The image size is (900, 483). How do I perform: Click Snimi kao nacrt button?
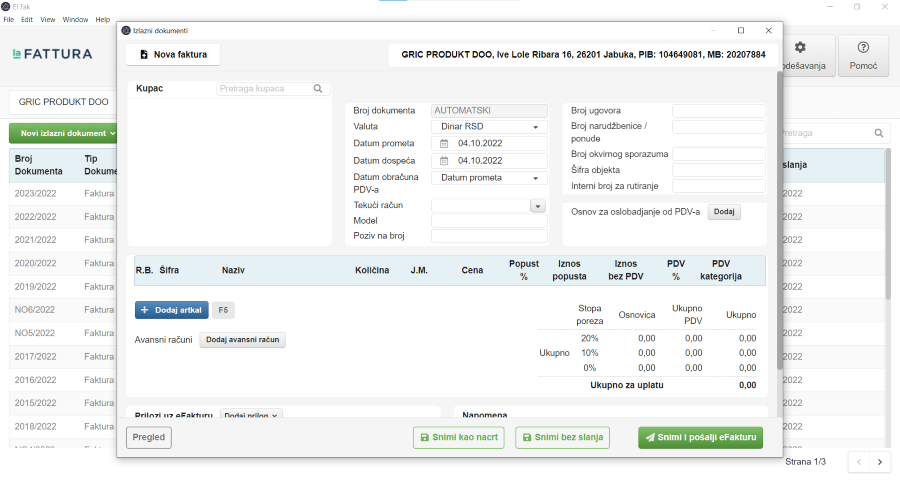coord(458,437)
